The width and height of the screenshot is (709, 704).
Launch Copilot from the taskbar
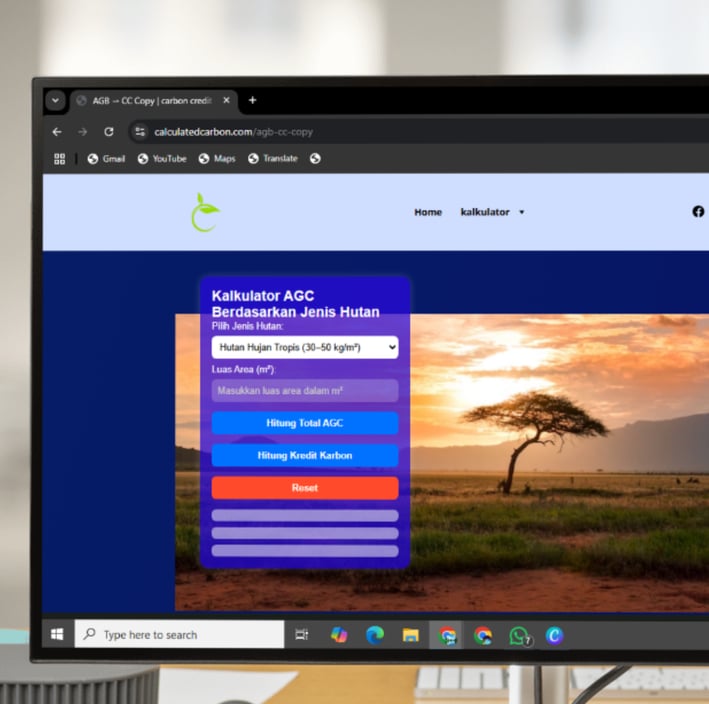339,635
